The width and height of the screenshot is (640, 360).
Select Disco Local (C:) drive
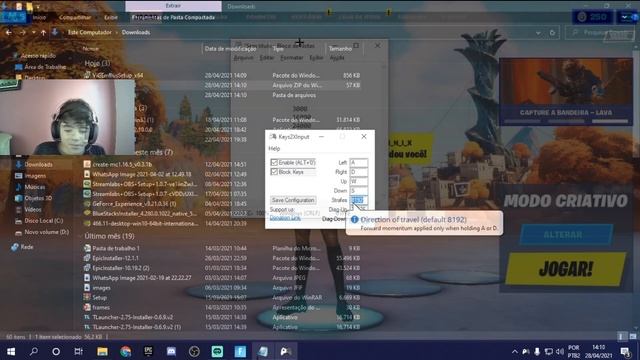(x=44, y=221)
